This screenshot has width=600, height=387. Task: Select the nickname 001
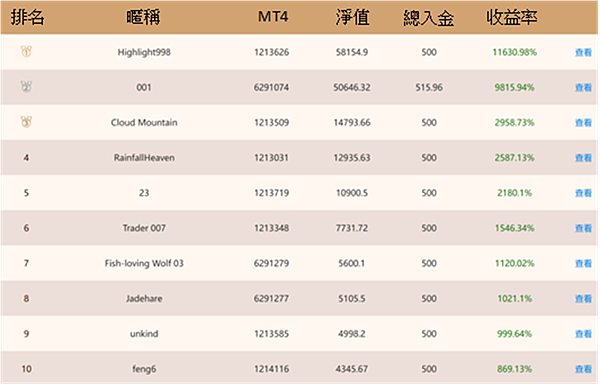144,88
